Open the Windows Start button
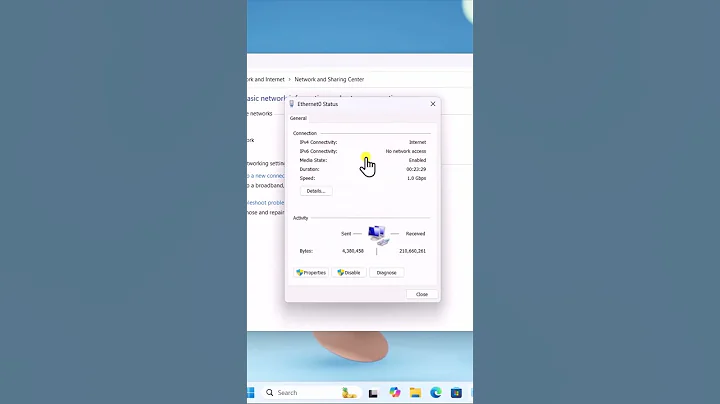The height and width of the screenshot is (404, 720). tap(251, 393)
